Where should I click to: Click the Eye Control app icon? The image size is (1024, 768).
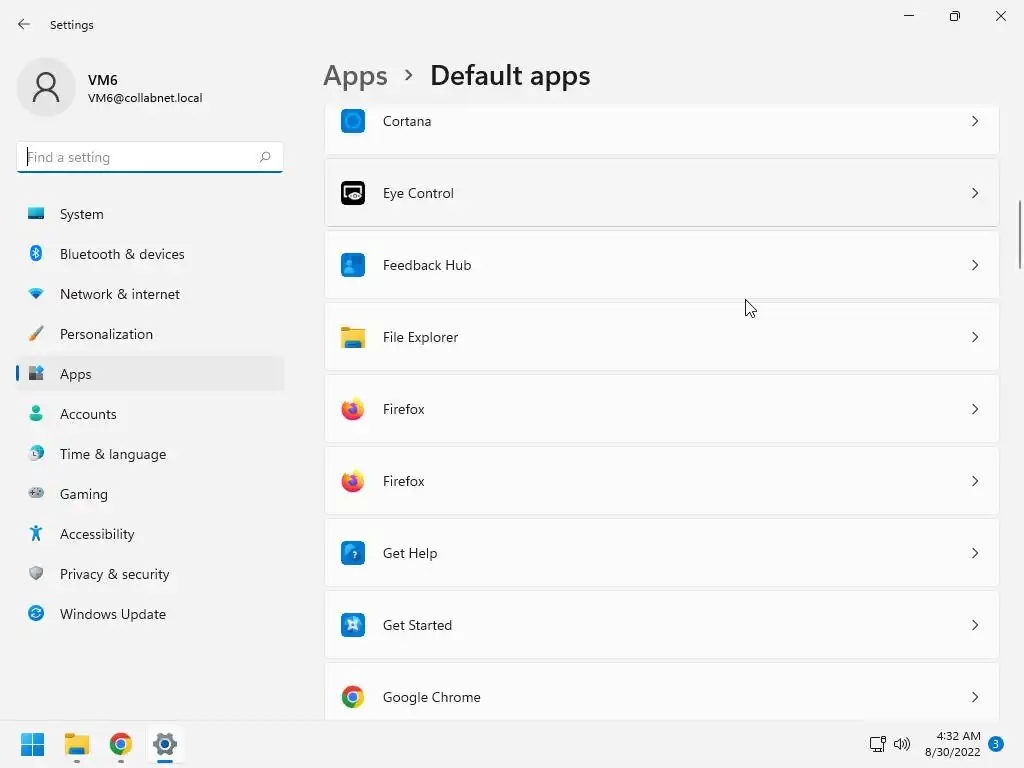click(353, 193)
